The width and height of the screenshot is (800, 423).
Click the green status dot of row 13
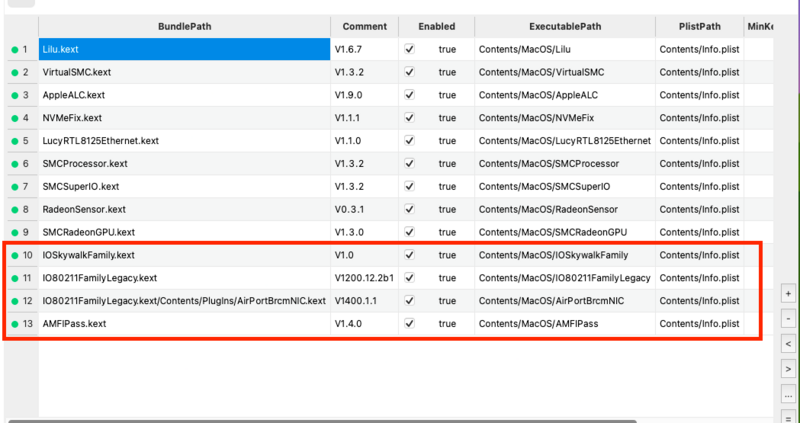[x=15, y=324]
